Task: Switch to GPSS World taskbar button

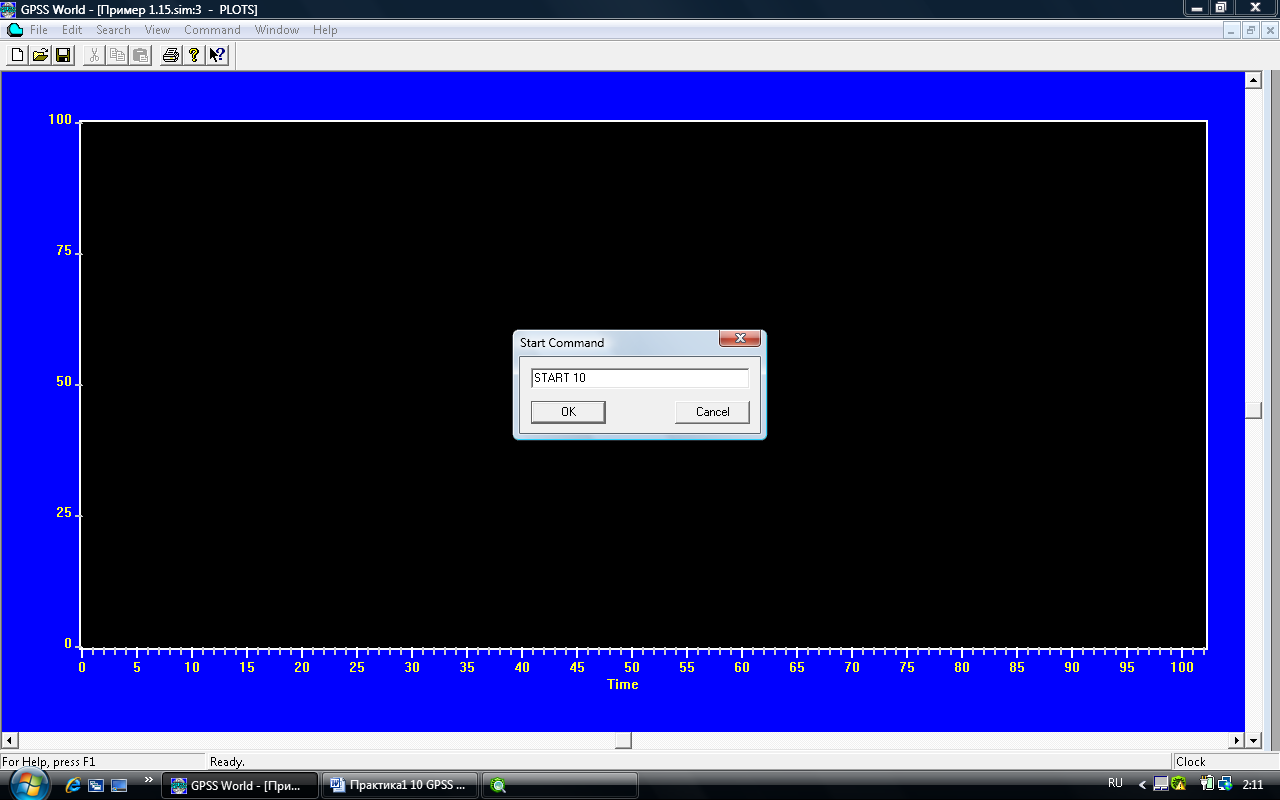Action: pos(240,785)
